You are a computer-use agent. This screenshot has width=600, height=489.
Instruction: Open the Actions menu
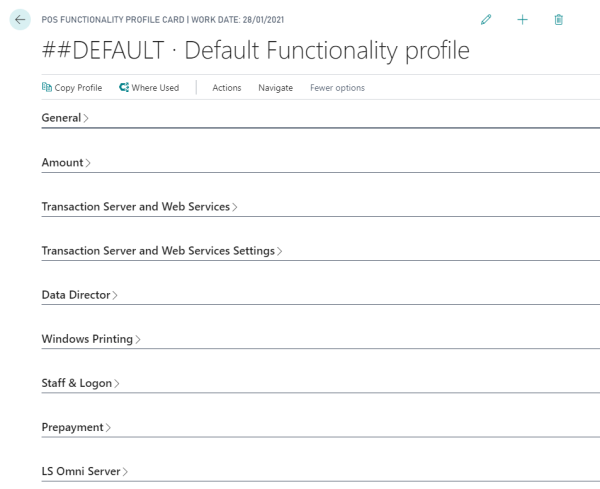tap(227, 88)
